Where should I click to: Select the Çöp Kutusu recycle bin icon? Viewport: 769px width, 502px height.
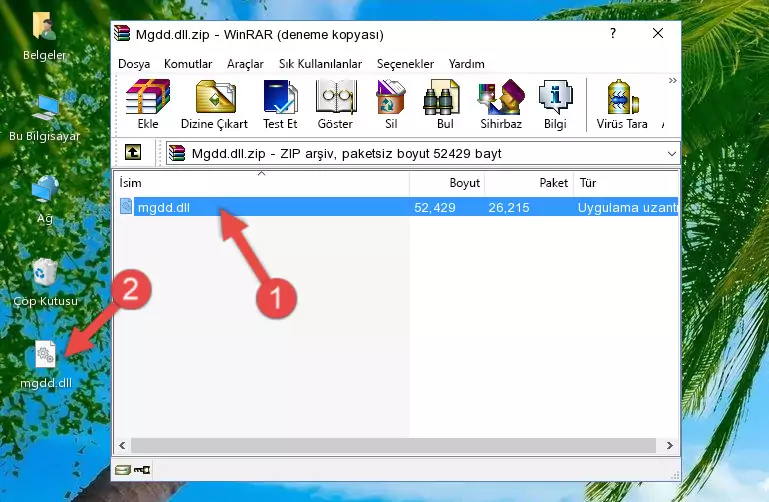(45, 283)
